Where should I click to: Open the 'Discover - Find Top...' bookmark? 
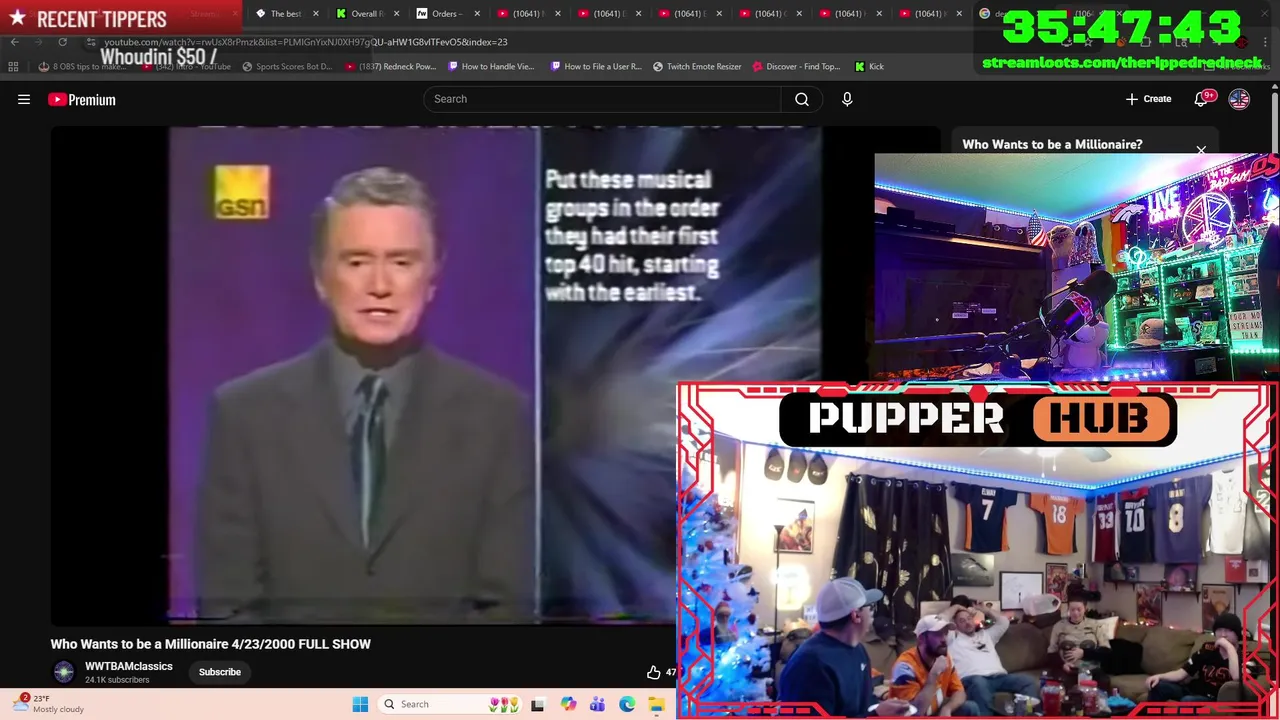tap(796, 66)
